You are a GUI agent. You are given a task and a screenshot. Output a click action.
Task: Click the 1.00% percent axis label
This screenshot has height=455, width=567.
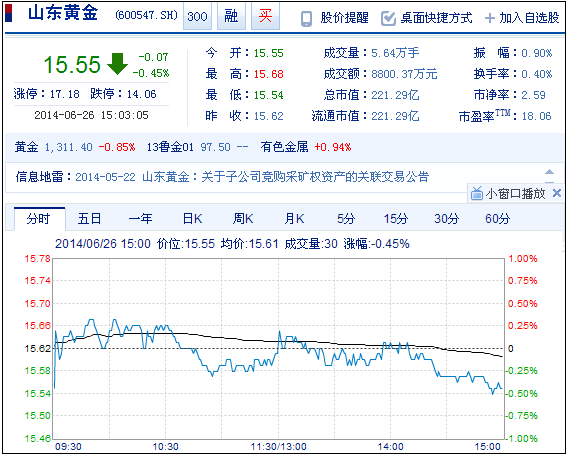(523, 259)
